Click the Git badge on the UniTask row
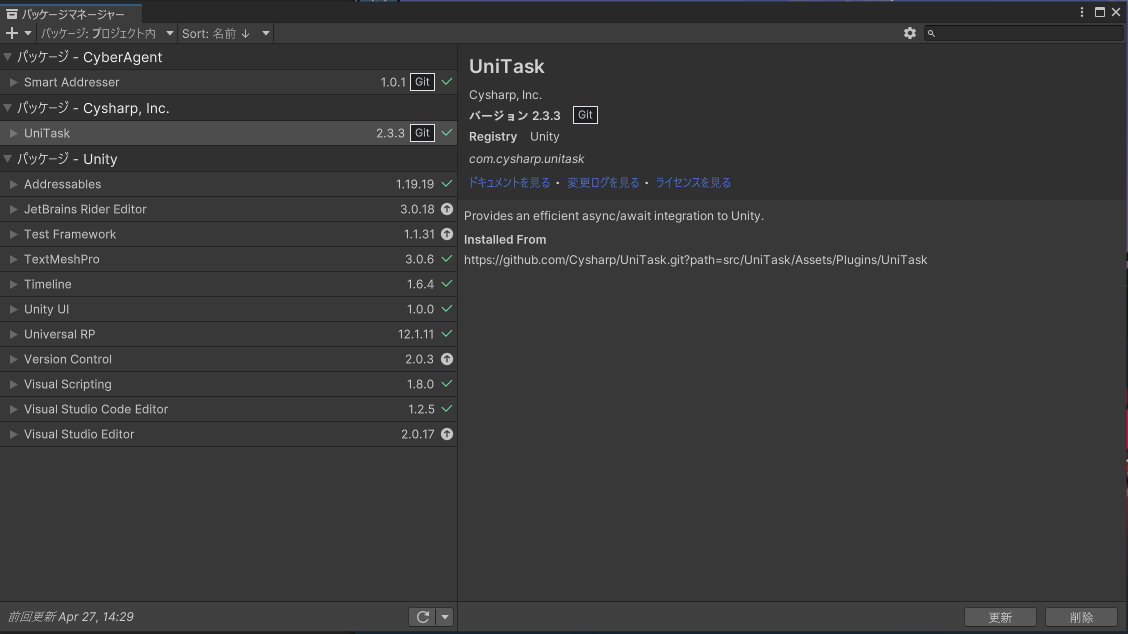 421,132
